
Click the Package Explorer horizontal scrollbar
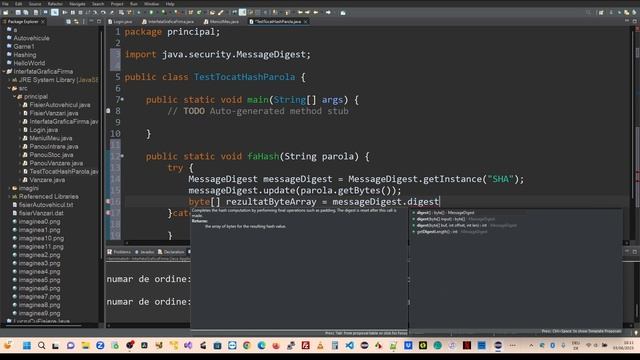(43, 326)
